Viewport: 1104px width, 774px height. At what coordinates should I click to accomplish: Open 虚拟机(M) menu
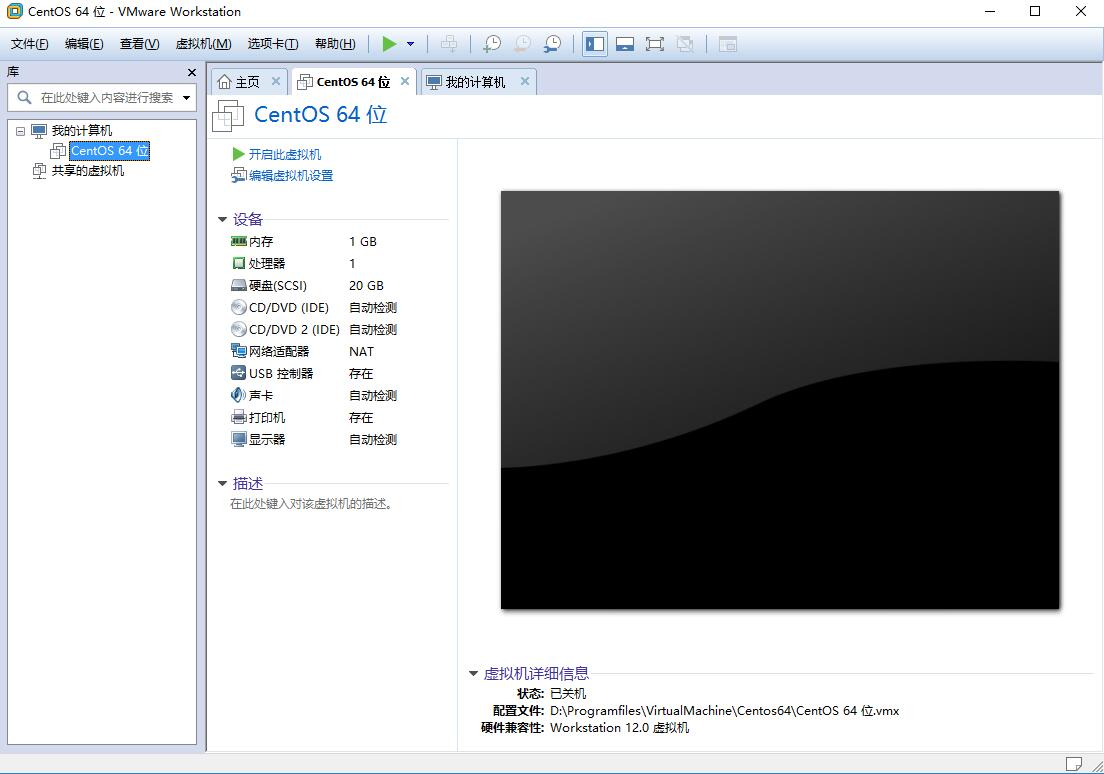click(203, 44)
